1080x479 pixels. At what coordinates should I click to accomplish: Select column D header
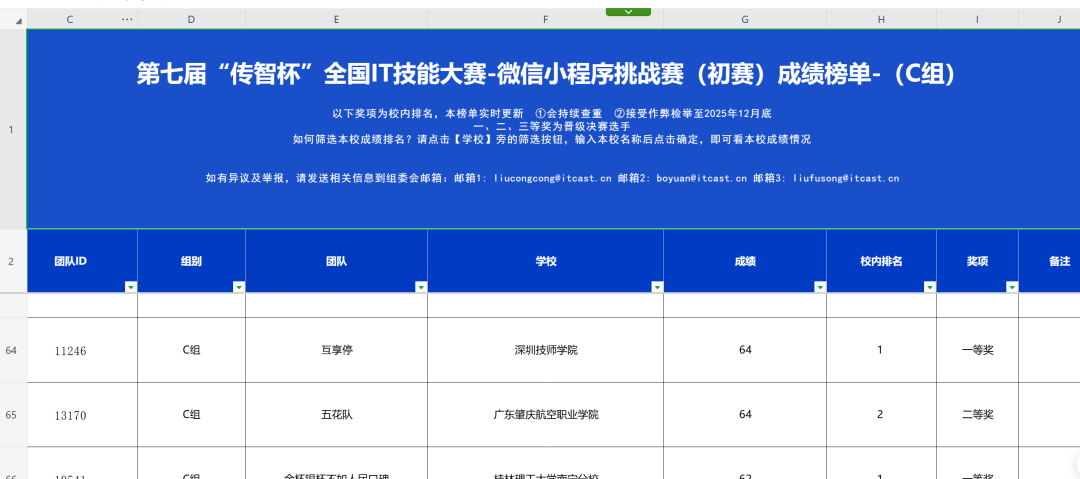191,20
